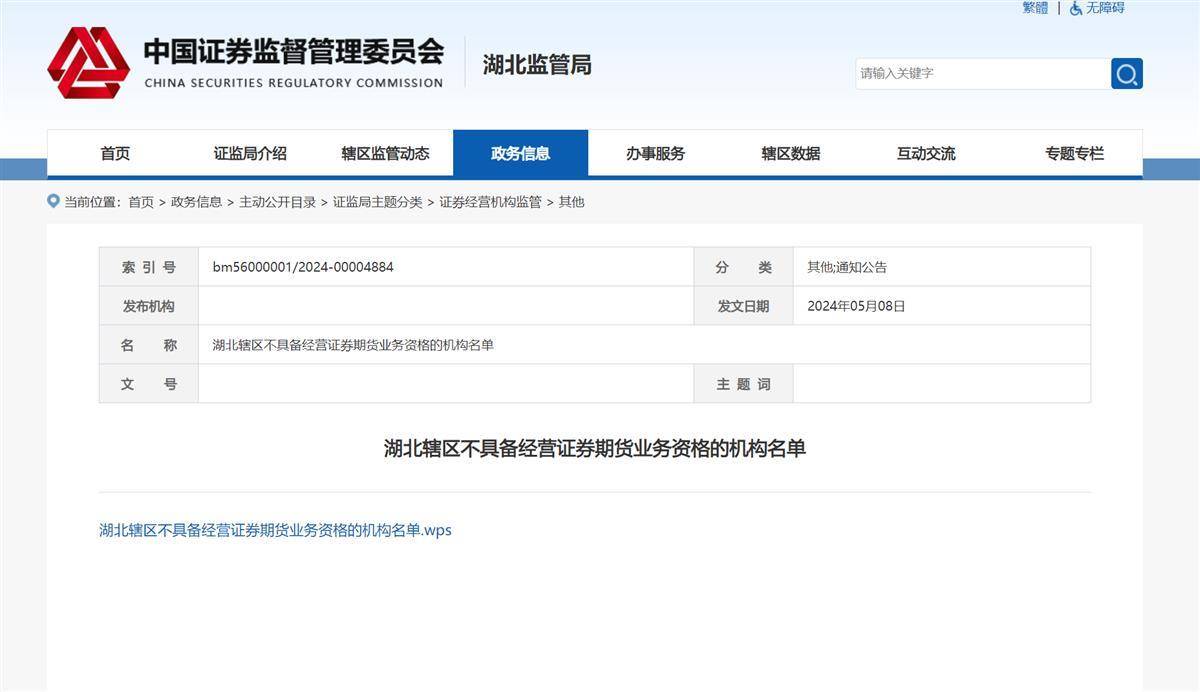Select index number bm56000001/2024-00004884
Image resolution: width=1200 pixels, height=692 pixels.
(x=303, y=267)
